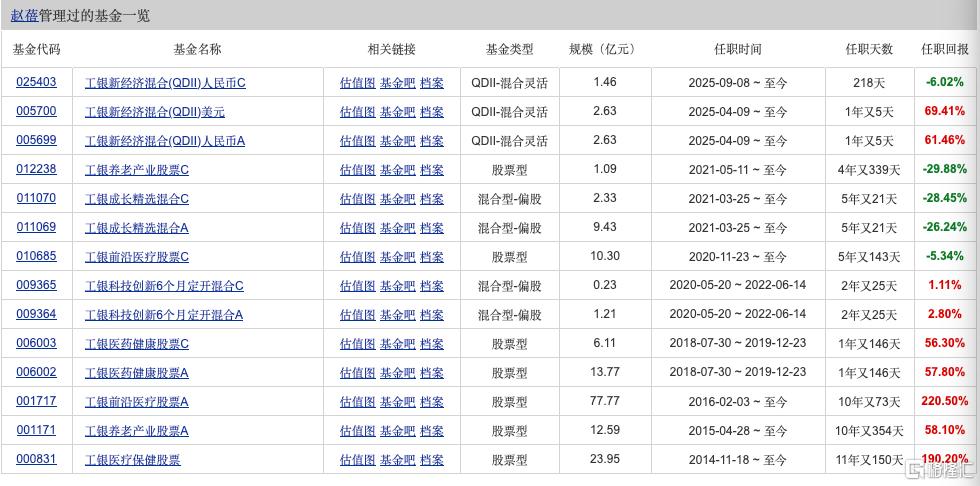
Task: Open 工银医疗保健股票 fund page
Action: (x=132, y=460)
